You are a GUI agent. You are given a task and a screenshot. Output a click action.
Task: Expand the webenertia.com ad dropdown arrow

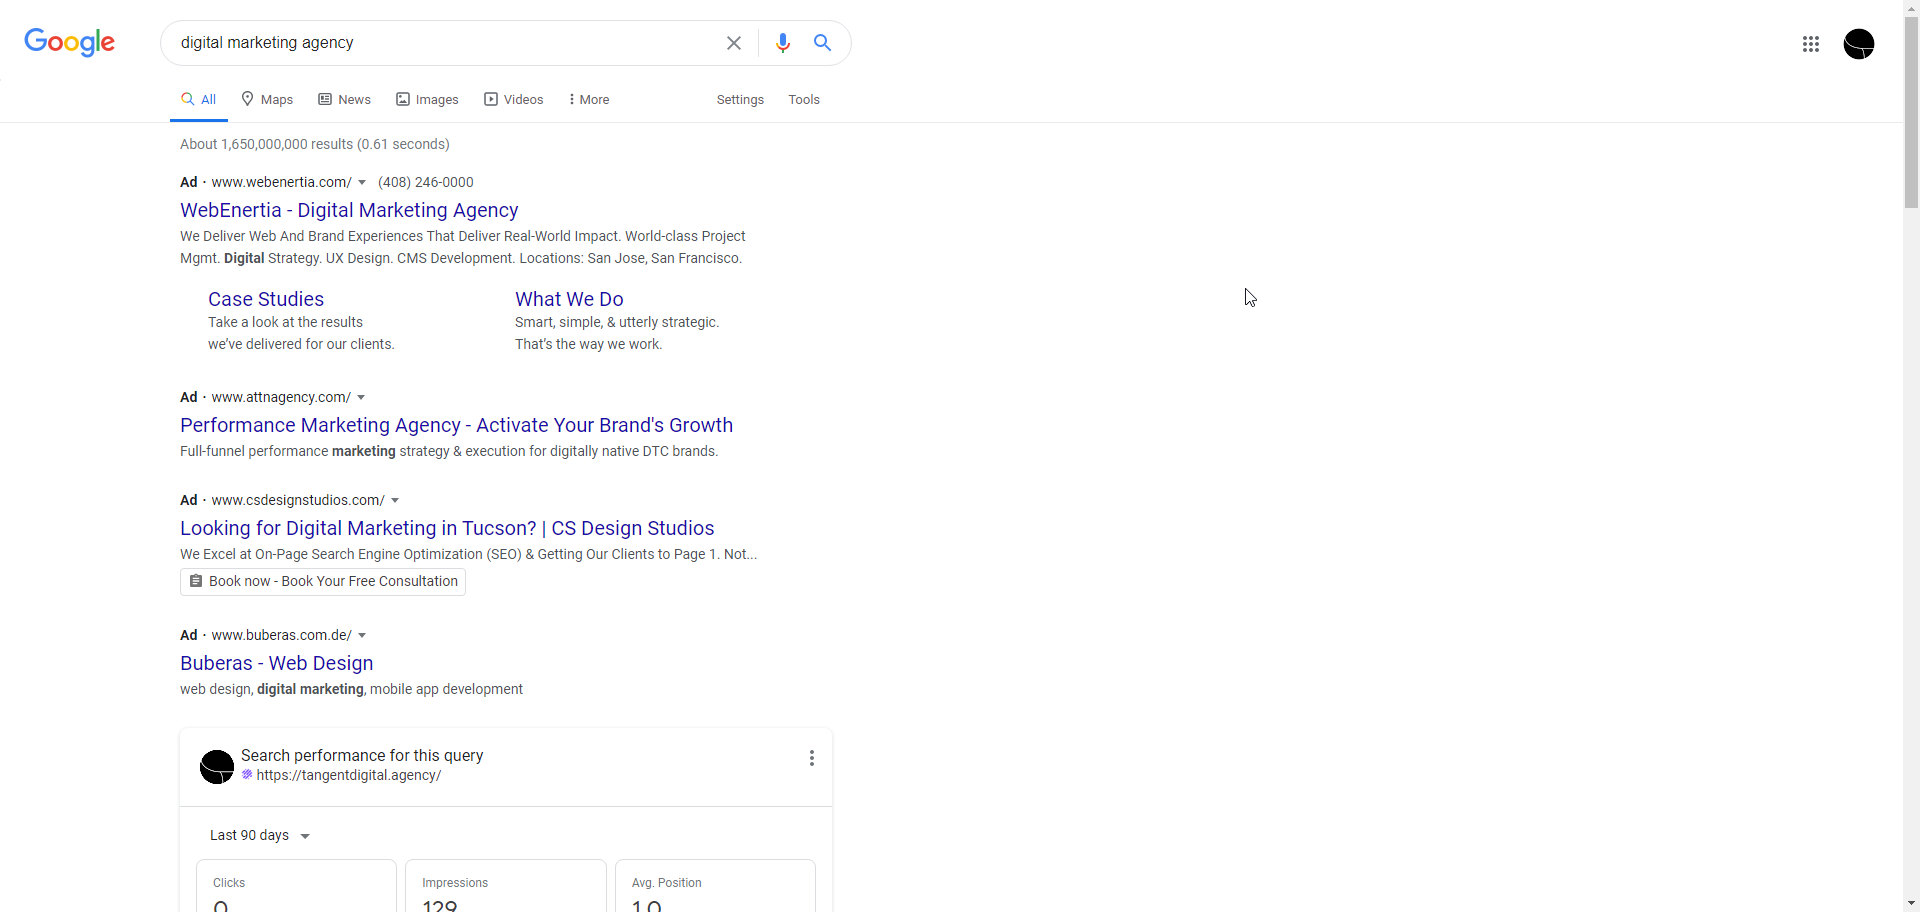coord(362,182)
